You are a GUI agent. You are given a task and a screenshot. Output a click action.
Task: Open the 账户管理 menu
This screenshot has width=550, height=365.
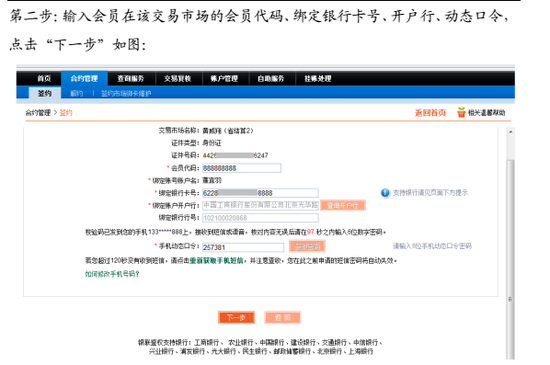click(x=224, y=79)
